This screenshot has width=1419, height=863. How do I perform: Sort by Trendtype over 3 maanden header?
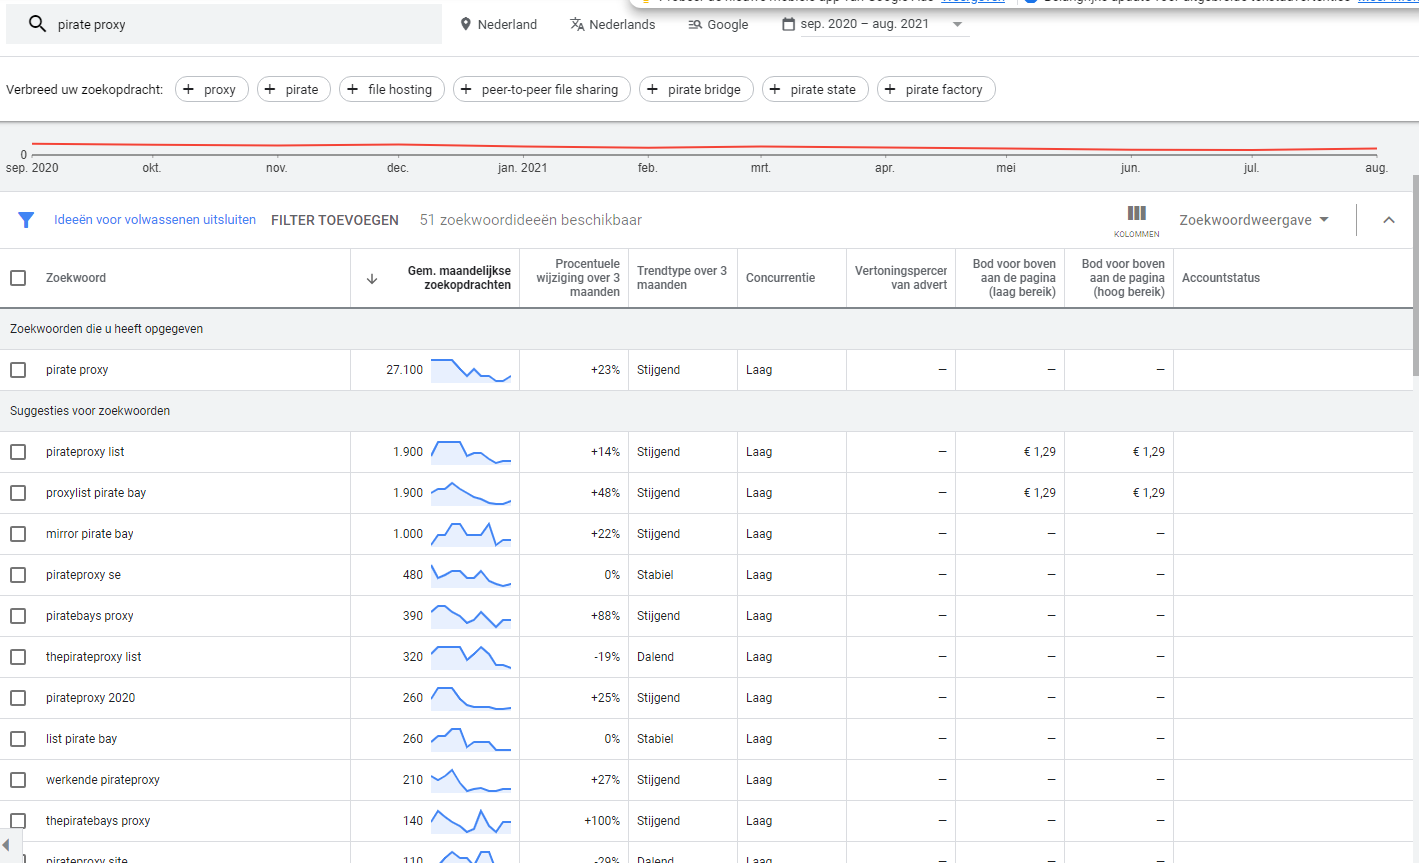coord(682,278)
